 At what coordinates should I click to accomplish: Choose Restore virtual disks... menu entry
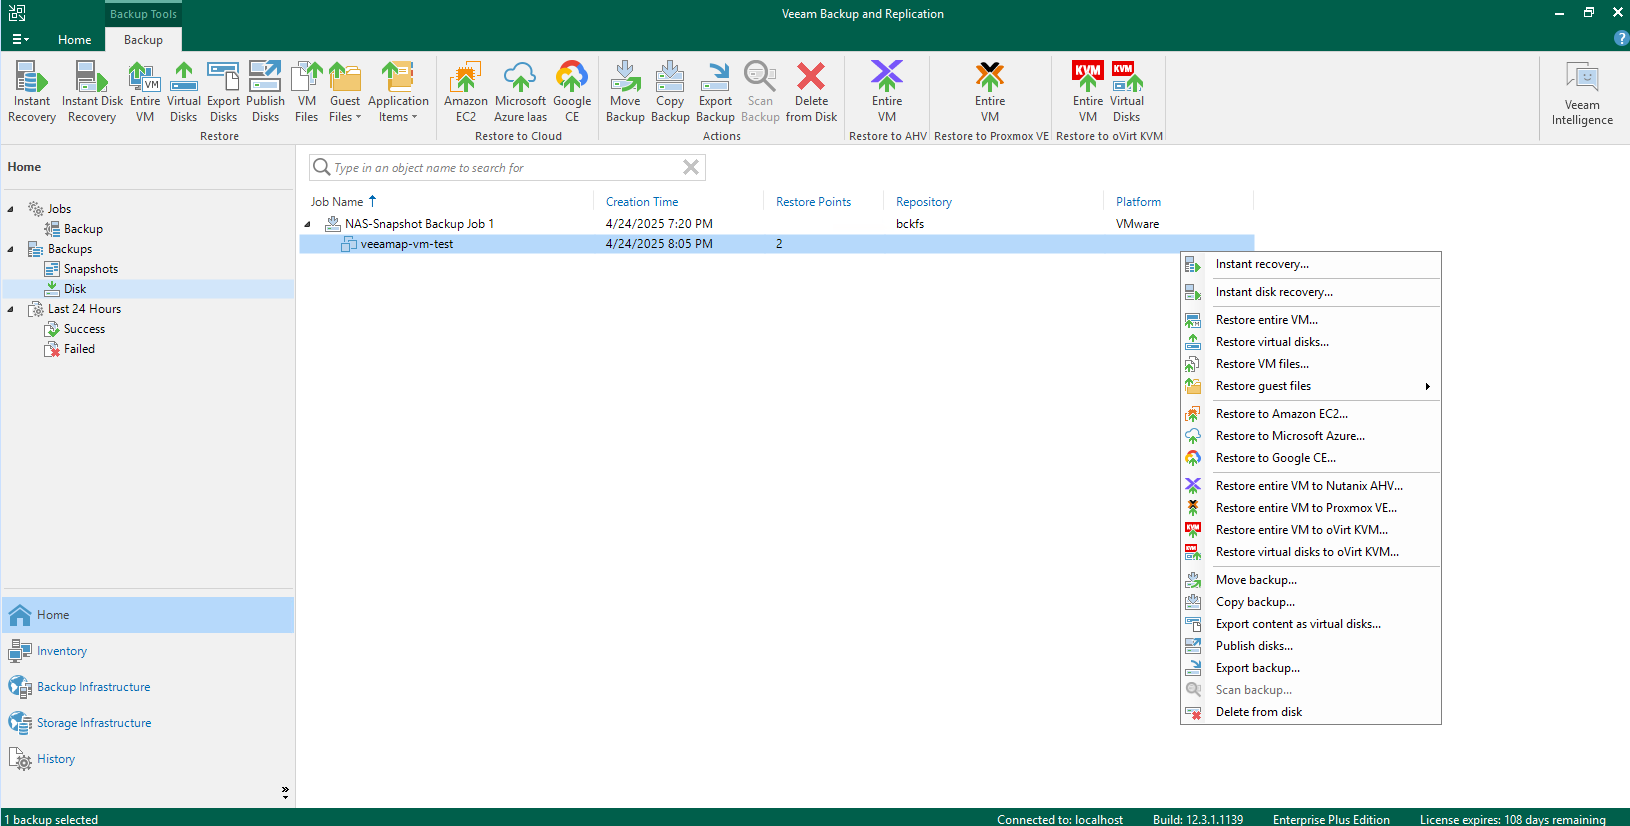[1311, 342]
